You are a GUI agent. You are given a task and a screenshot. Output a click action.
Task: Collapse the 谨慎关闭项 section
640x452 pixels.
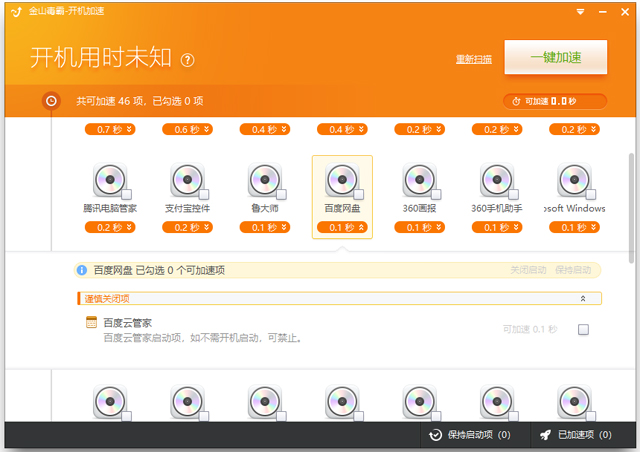583,298
